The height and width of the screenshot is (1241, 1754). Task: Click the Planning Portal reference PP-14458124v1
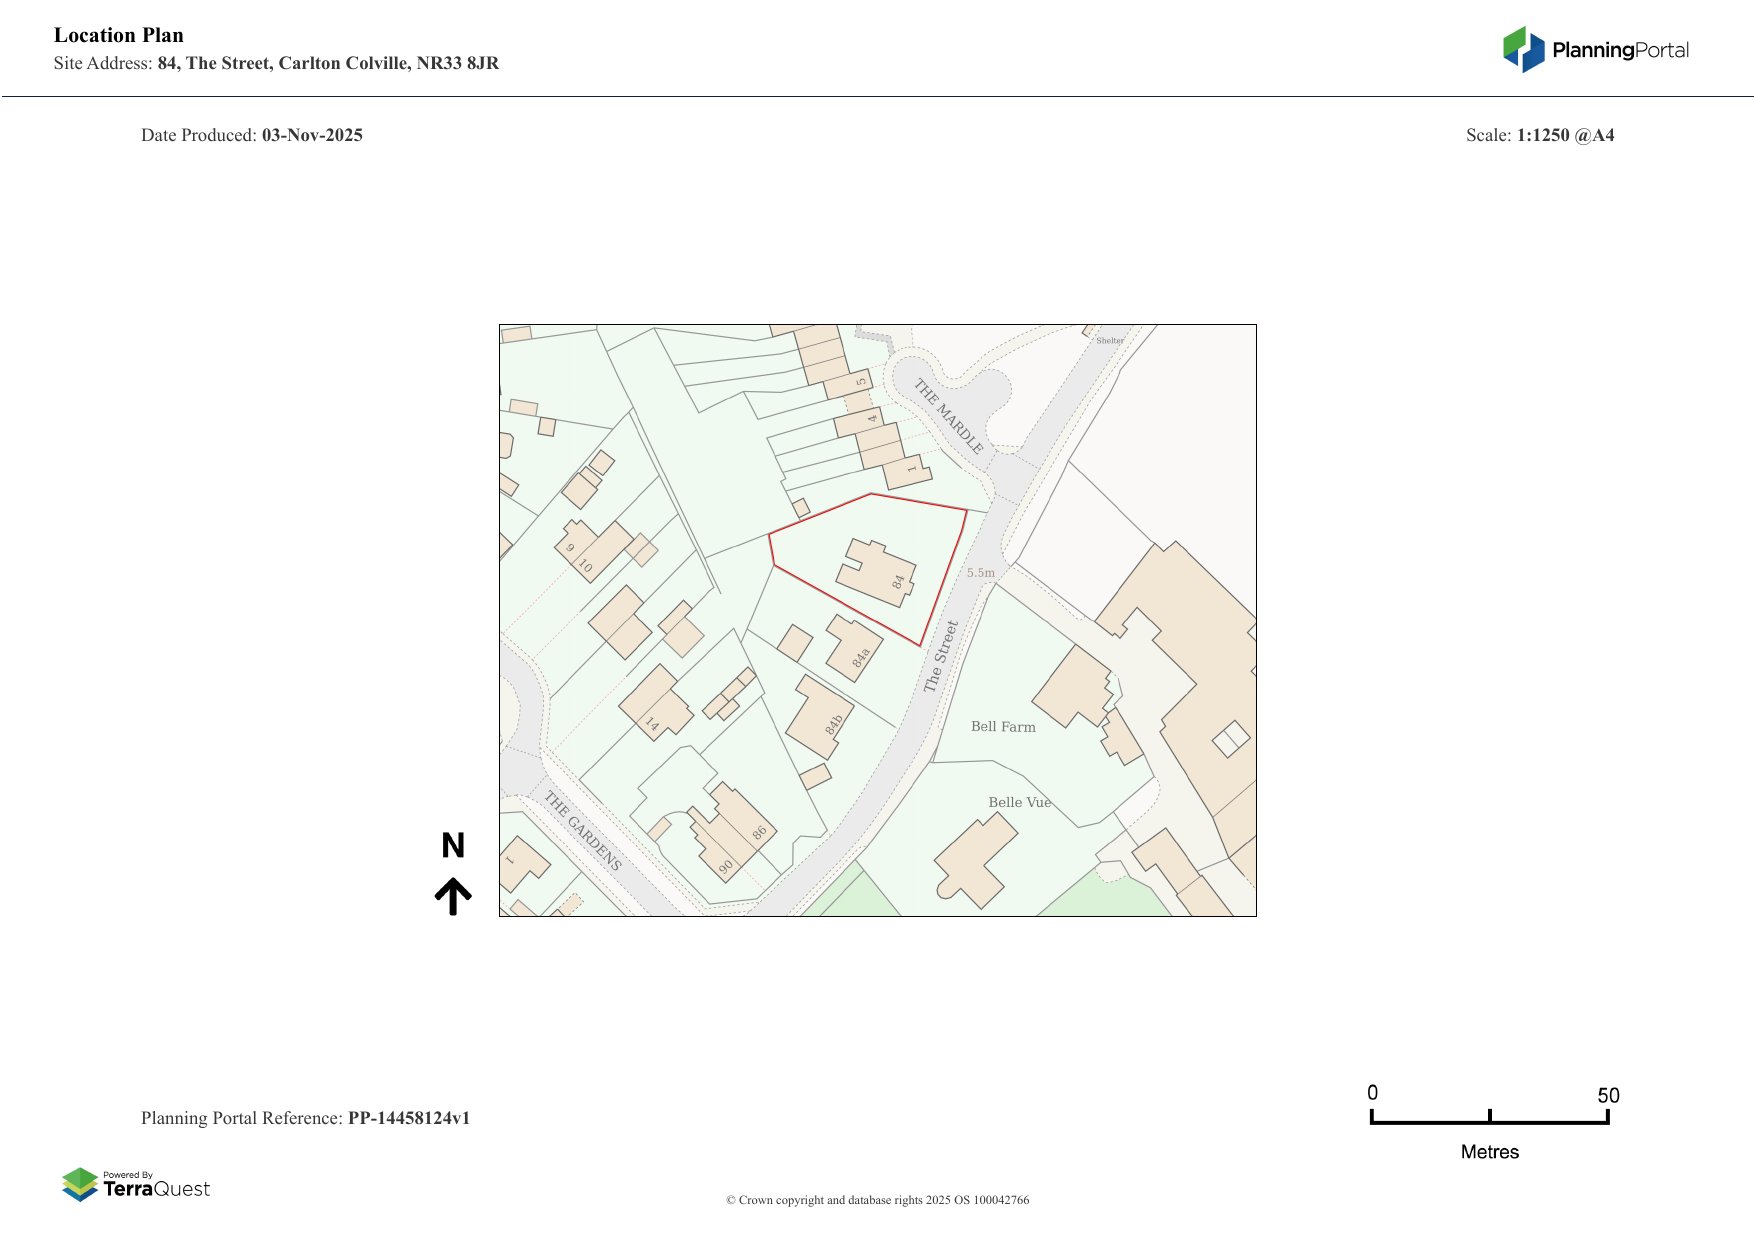point(408,1118)
